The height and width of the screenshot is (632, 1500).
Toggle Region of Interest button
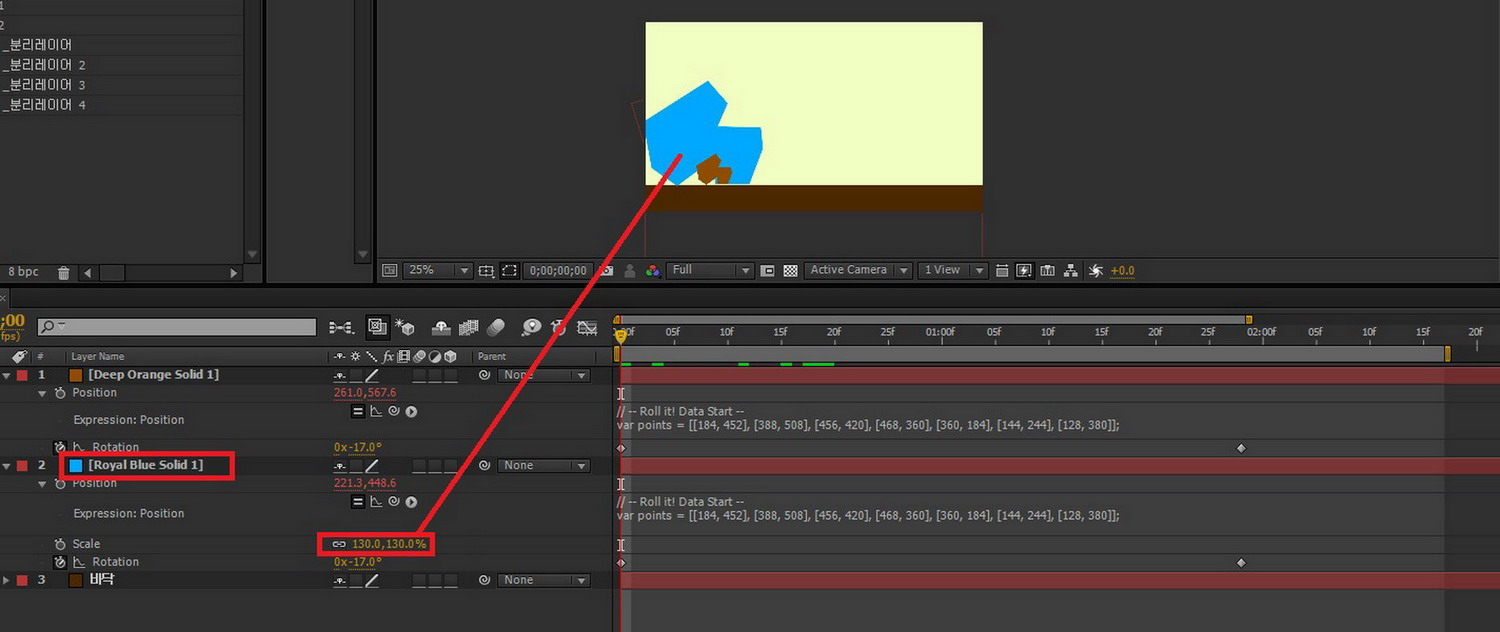click(767, 270)
